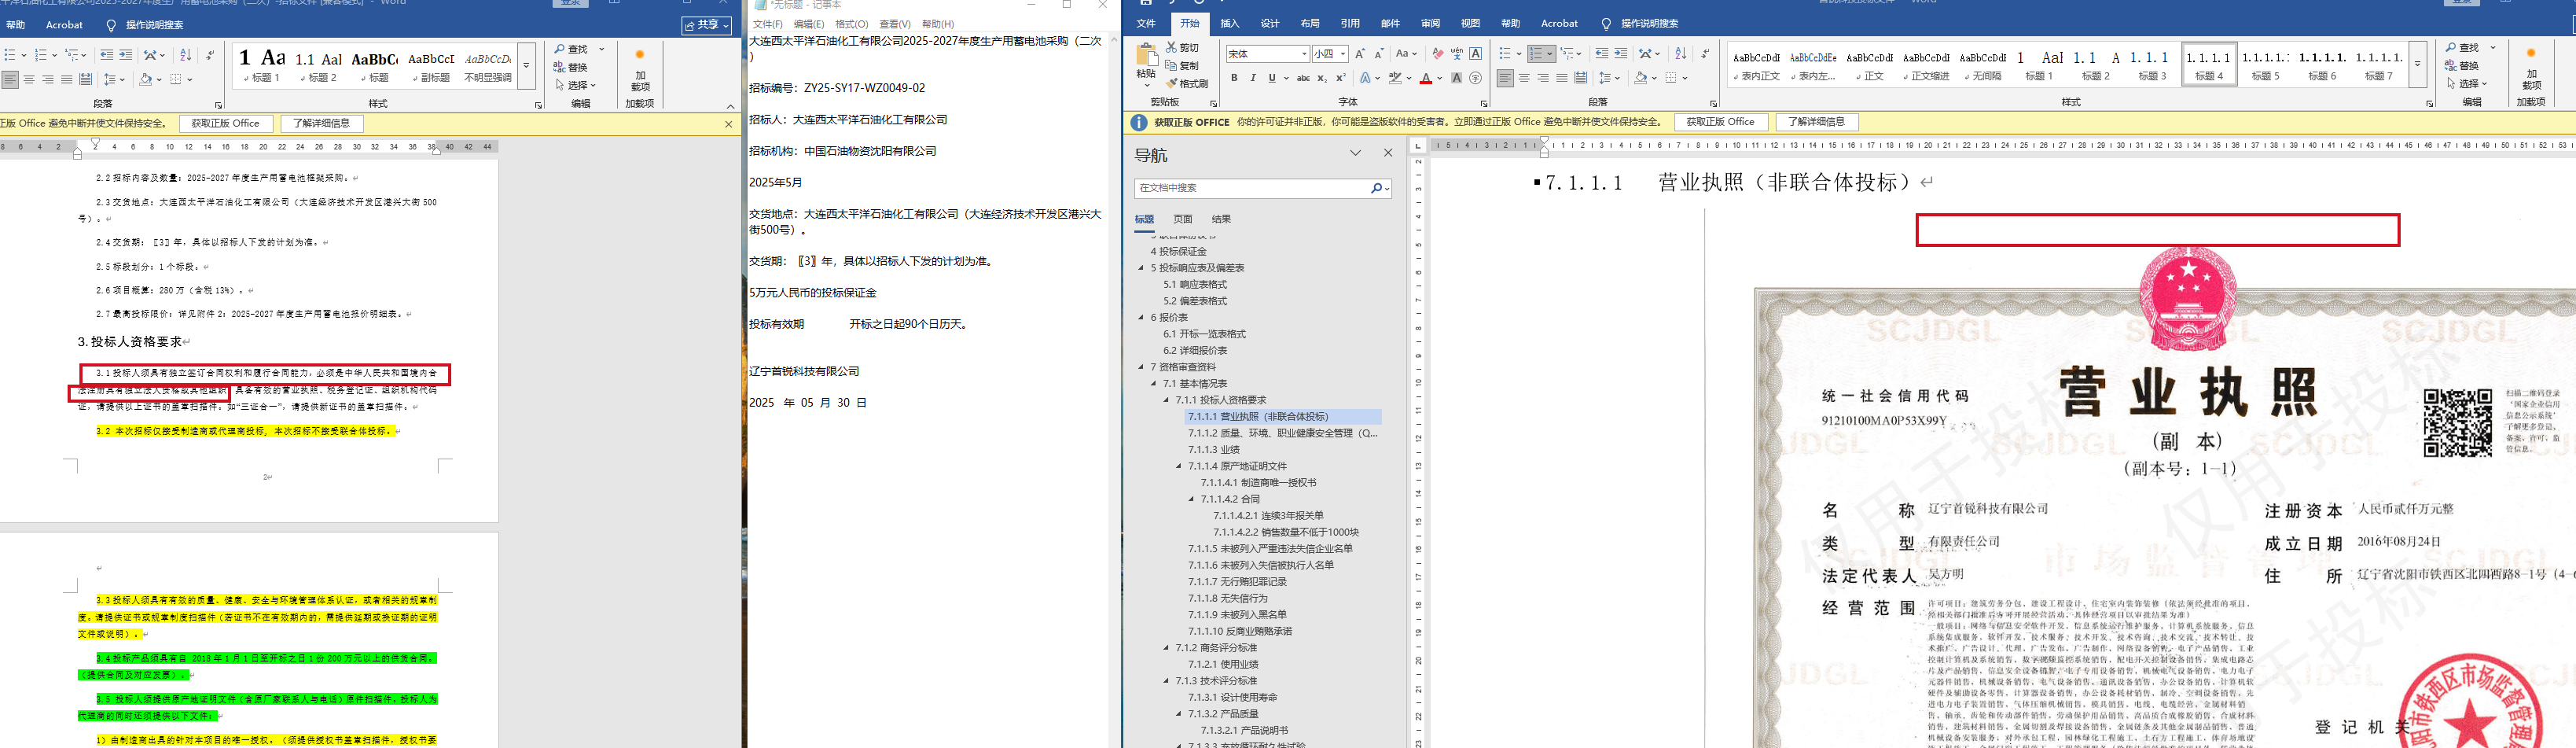Switch to the 设计 ribbon tab
This screenshot has height=748, width=2576.
[x=1270, y=24]
